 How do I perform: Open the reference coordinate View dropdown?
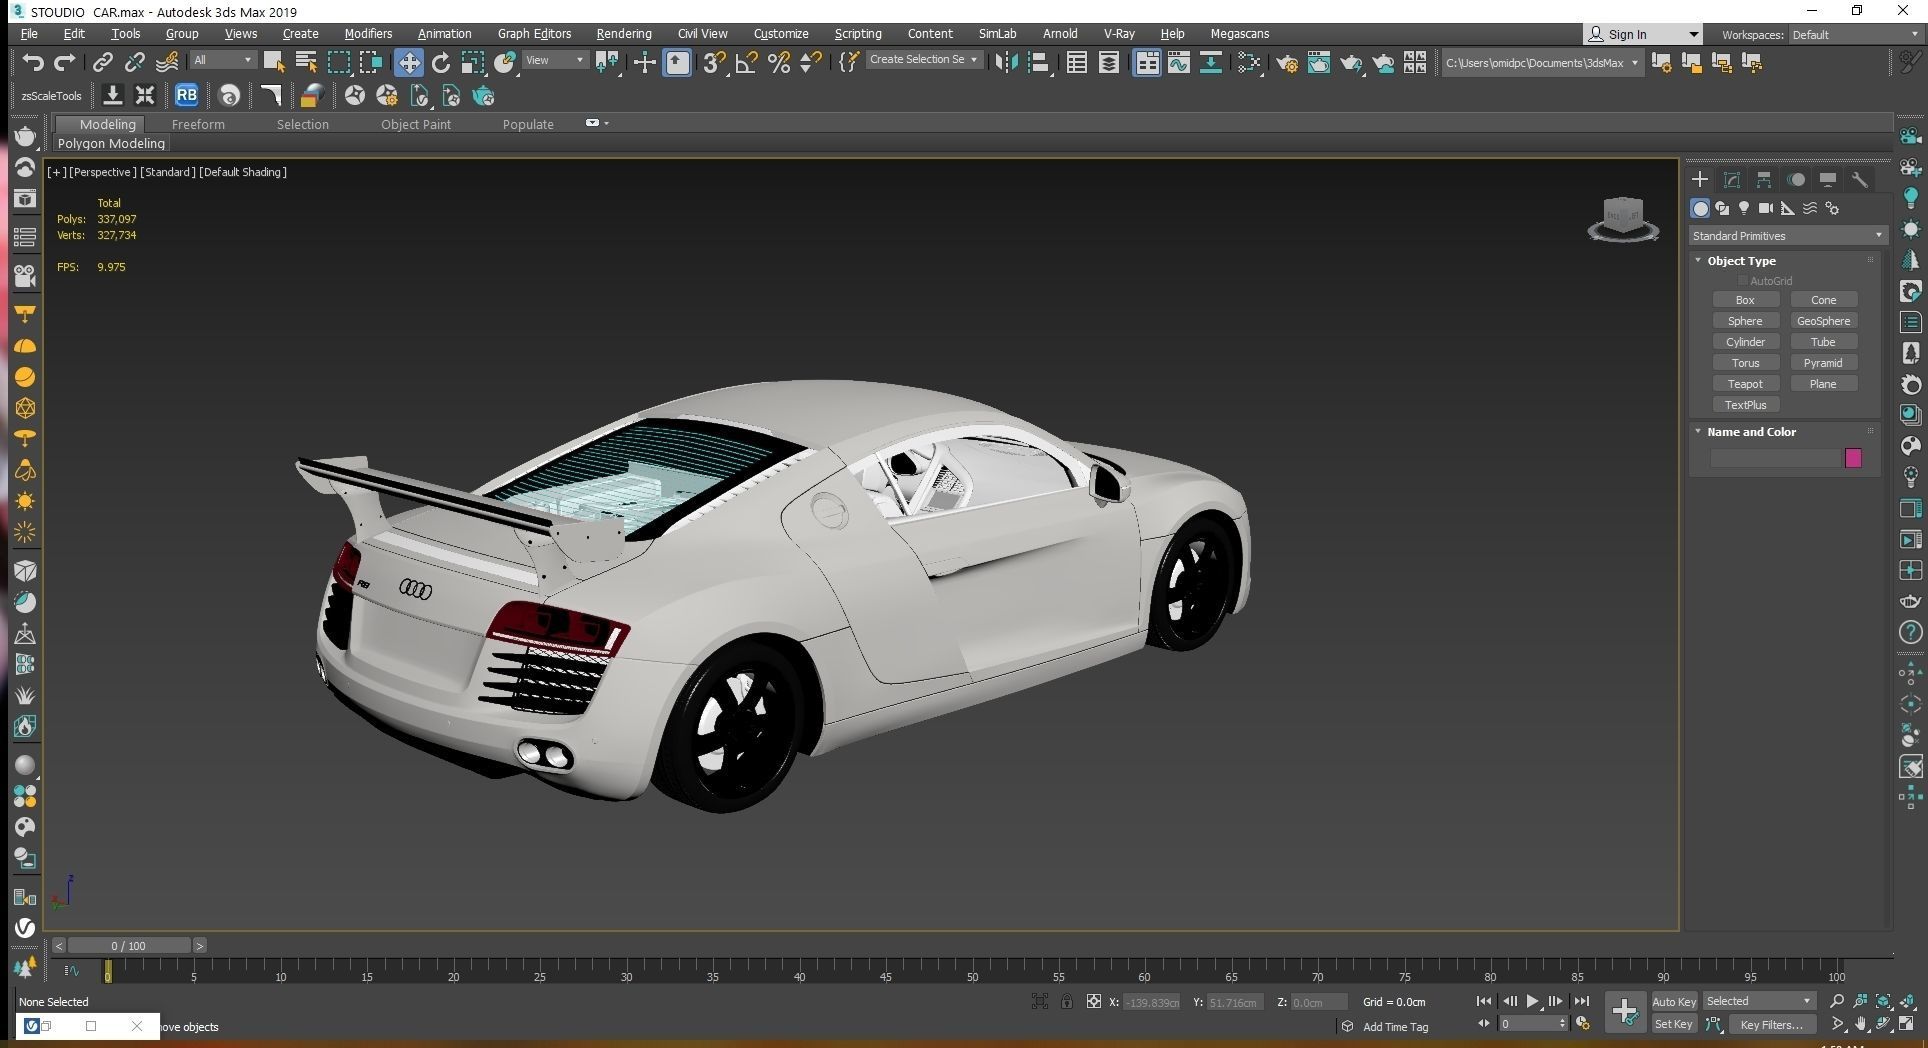point(555,61)
